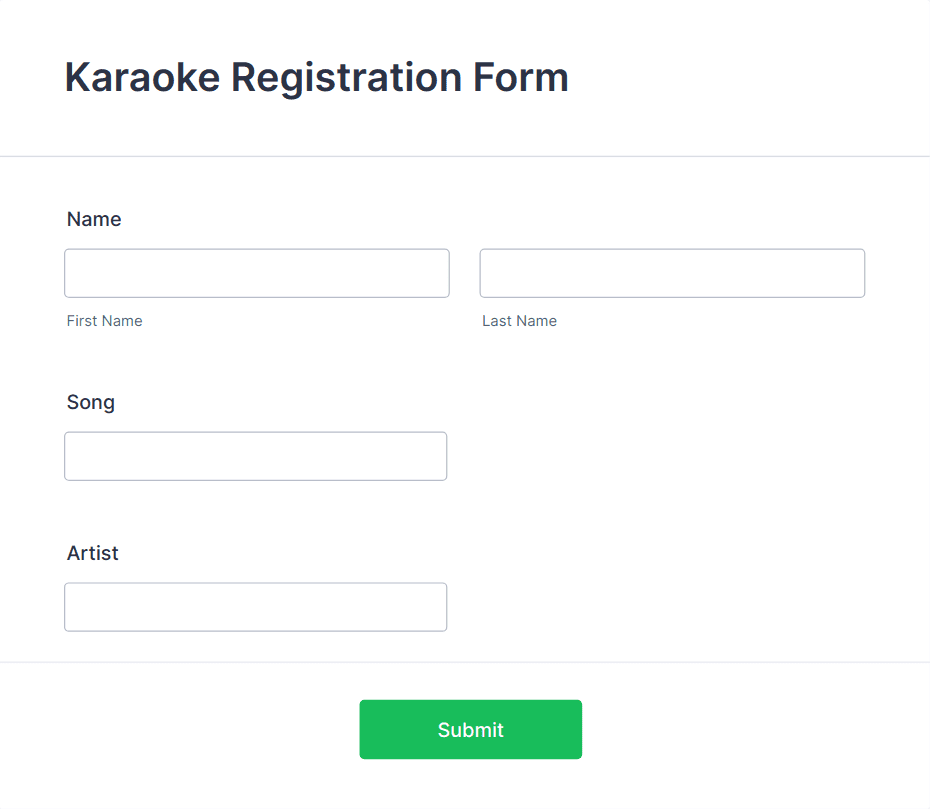This screenshot has width=930, height=809.
Task: Click the First Name sublabel text
Action: pyautogui.click(x=104, y=321)
